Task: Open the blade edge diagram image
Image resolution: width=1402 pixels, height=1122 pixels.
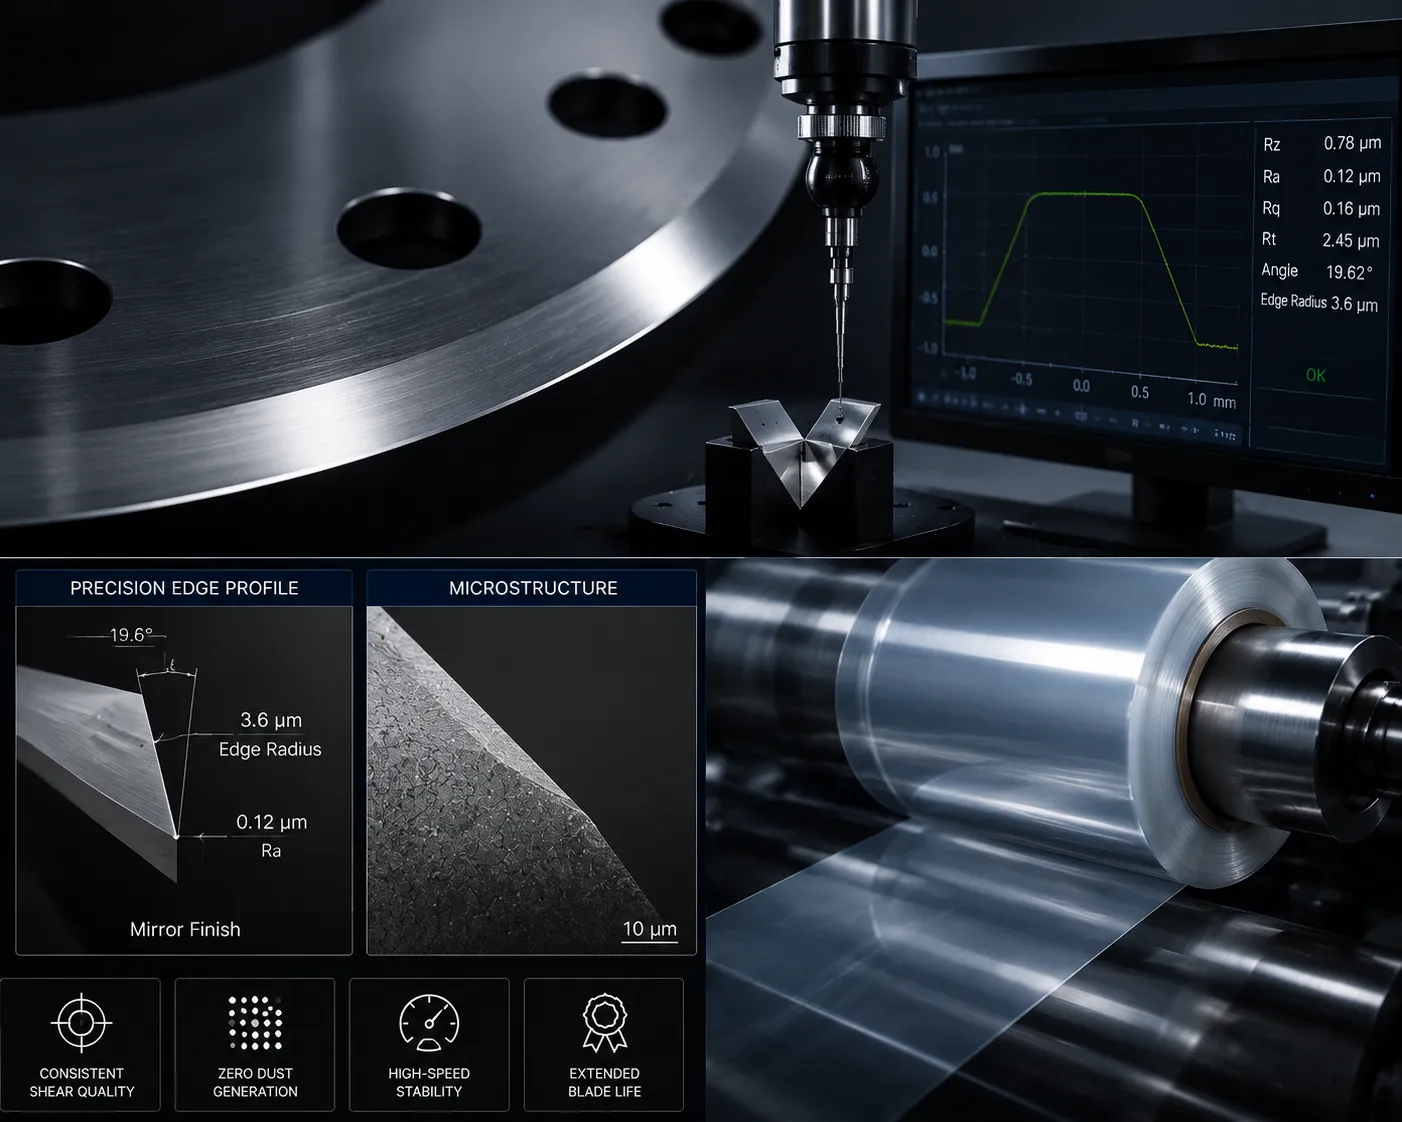Action: 184,780
